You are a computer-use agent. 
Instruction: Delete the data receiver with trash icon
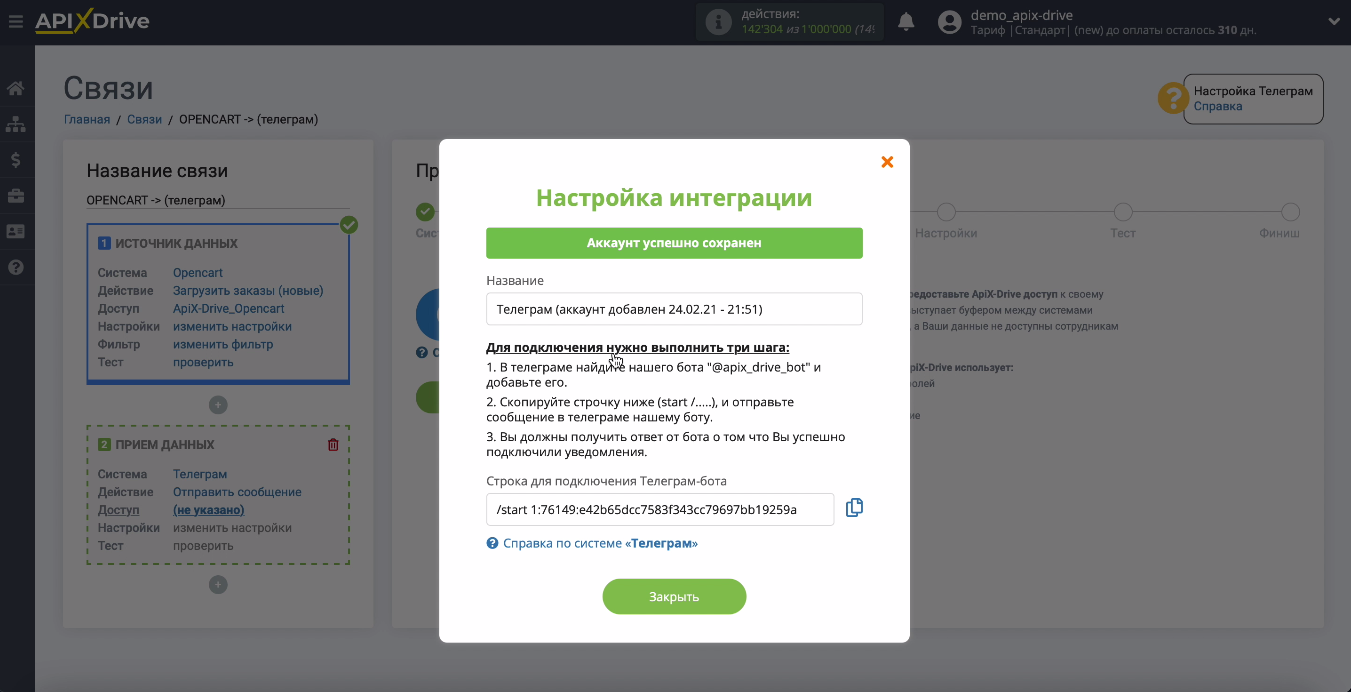[x=333, y=445]
